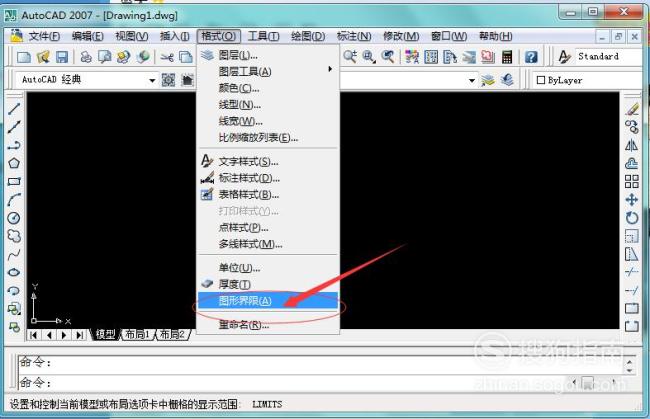Open the 标注(N) menu
650x419 pixels.
[x=354, y=36]
